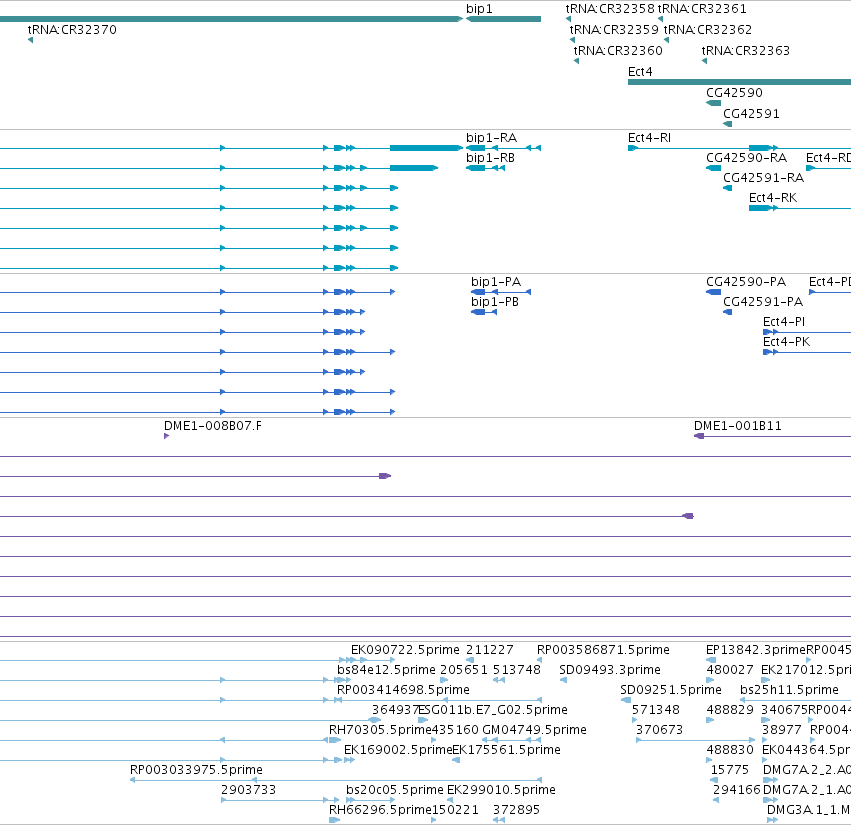Select the tRNA:CR32358 label
The height and width of the screenshot is (825, 851).
[x=610, y=9]
